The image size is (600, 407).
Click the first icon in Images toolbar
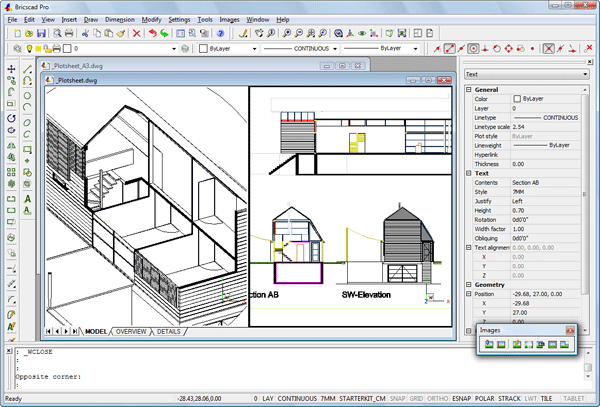click(x=489, y=344)
